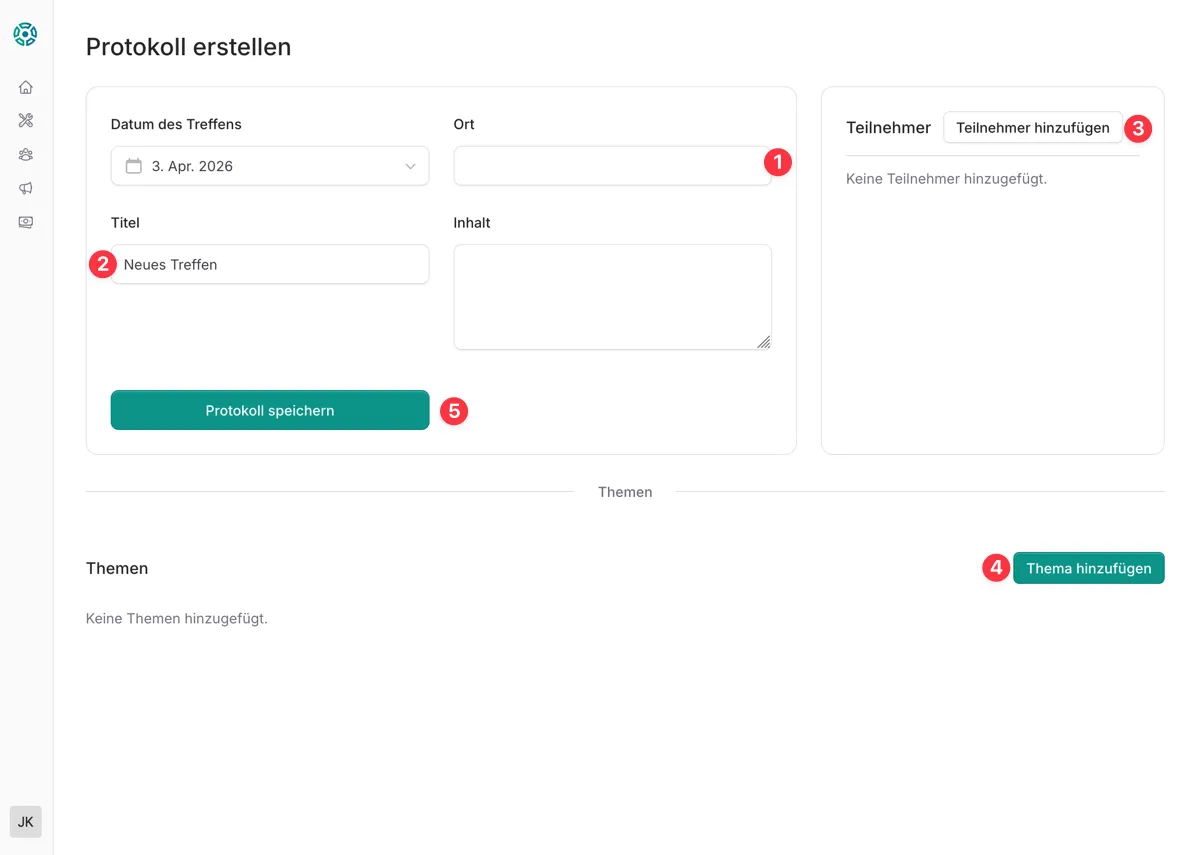Click inside the Inhalt text area
Image resolution: width=1193 pixels, height=855 pixels.
[612, 296]
